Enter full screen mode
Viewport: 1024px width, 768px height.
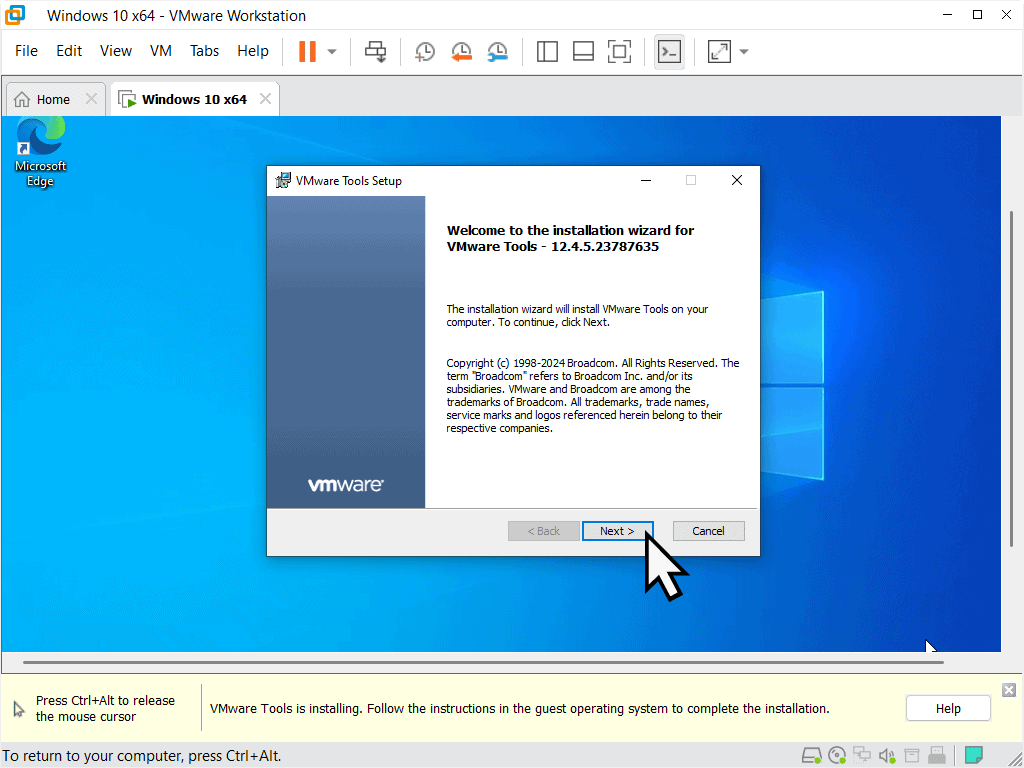[x=619, y=52]
